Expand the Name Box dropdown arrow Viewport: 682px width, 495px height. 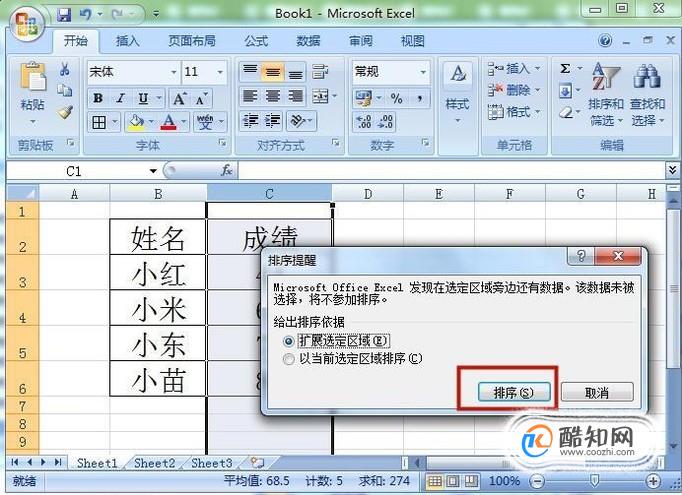coord(153,171)
